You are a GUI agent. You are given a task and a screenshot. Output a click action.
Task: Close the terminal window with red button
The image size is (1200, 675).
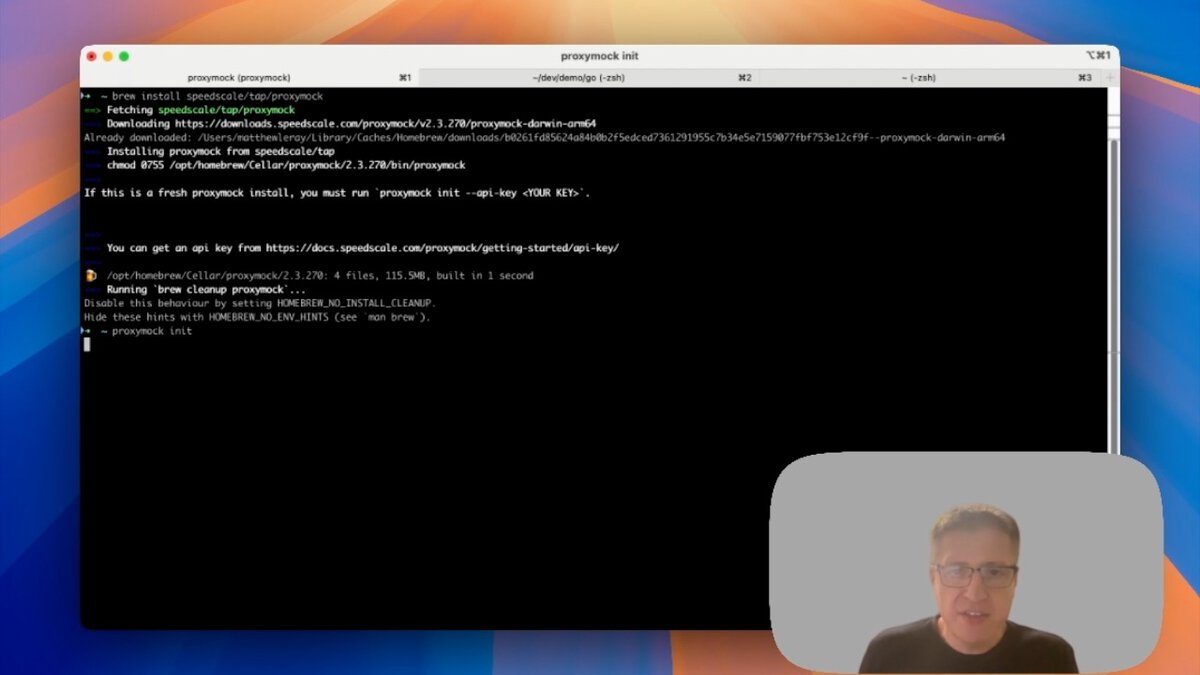click(x=92, y=56)
